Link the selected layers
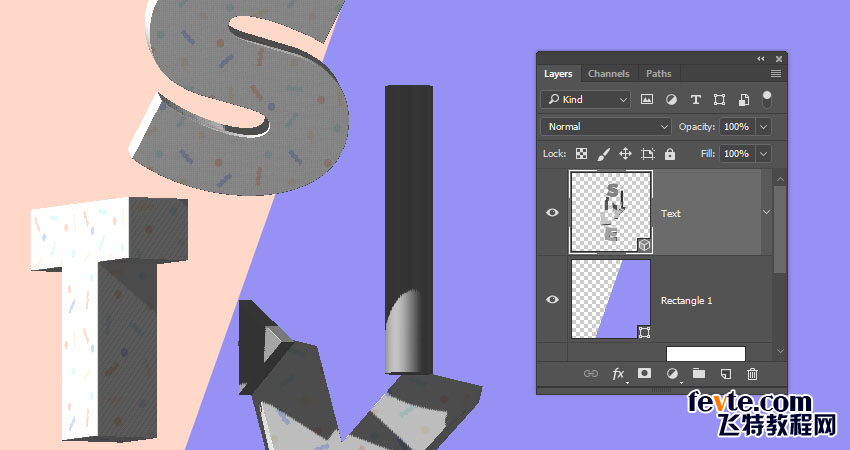The height and width of the screenshot is (450, 850). pyautogui.click(x=590, y=374)
